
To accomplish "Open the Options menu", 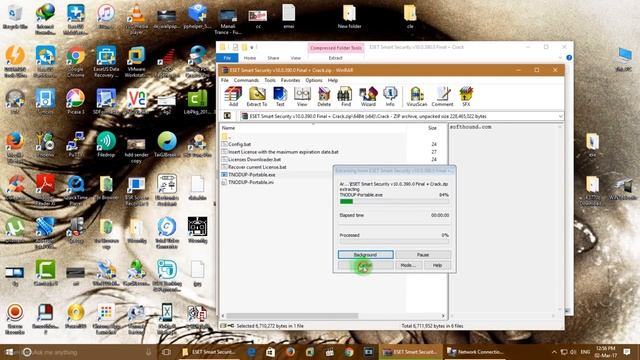I will (x=313, y=80).
